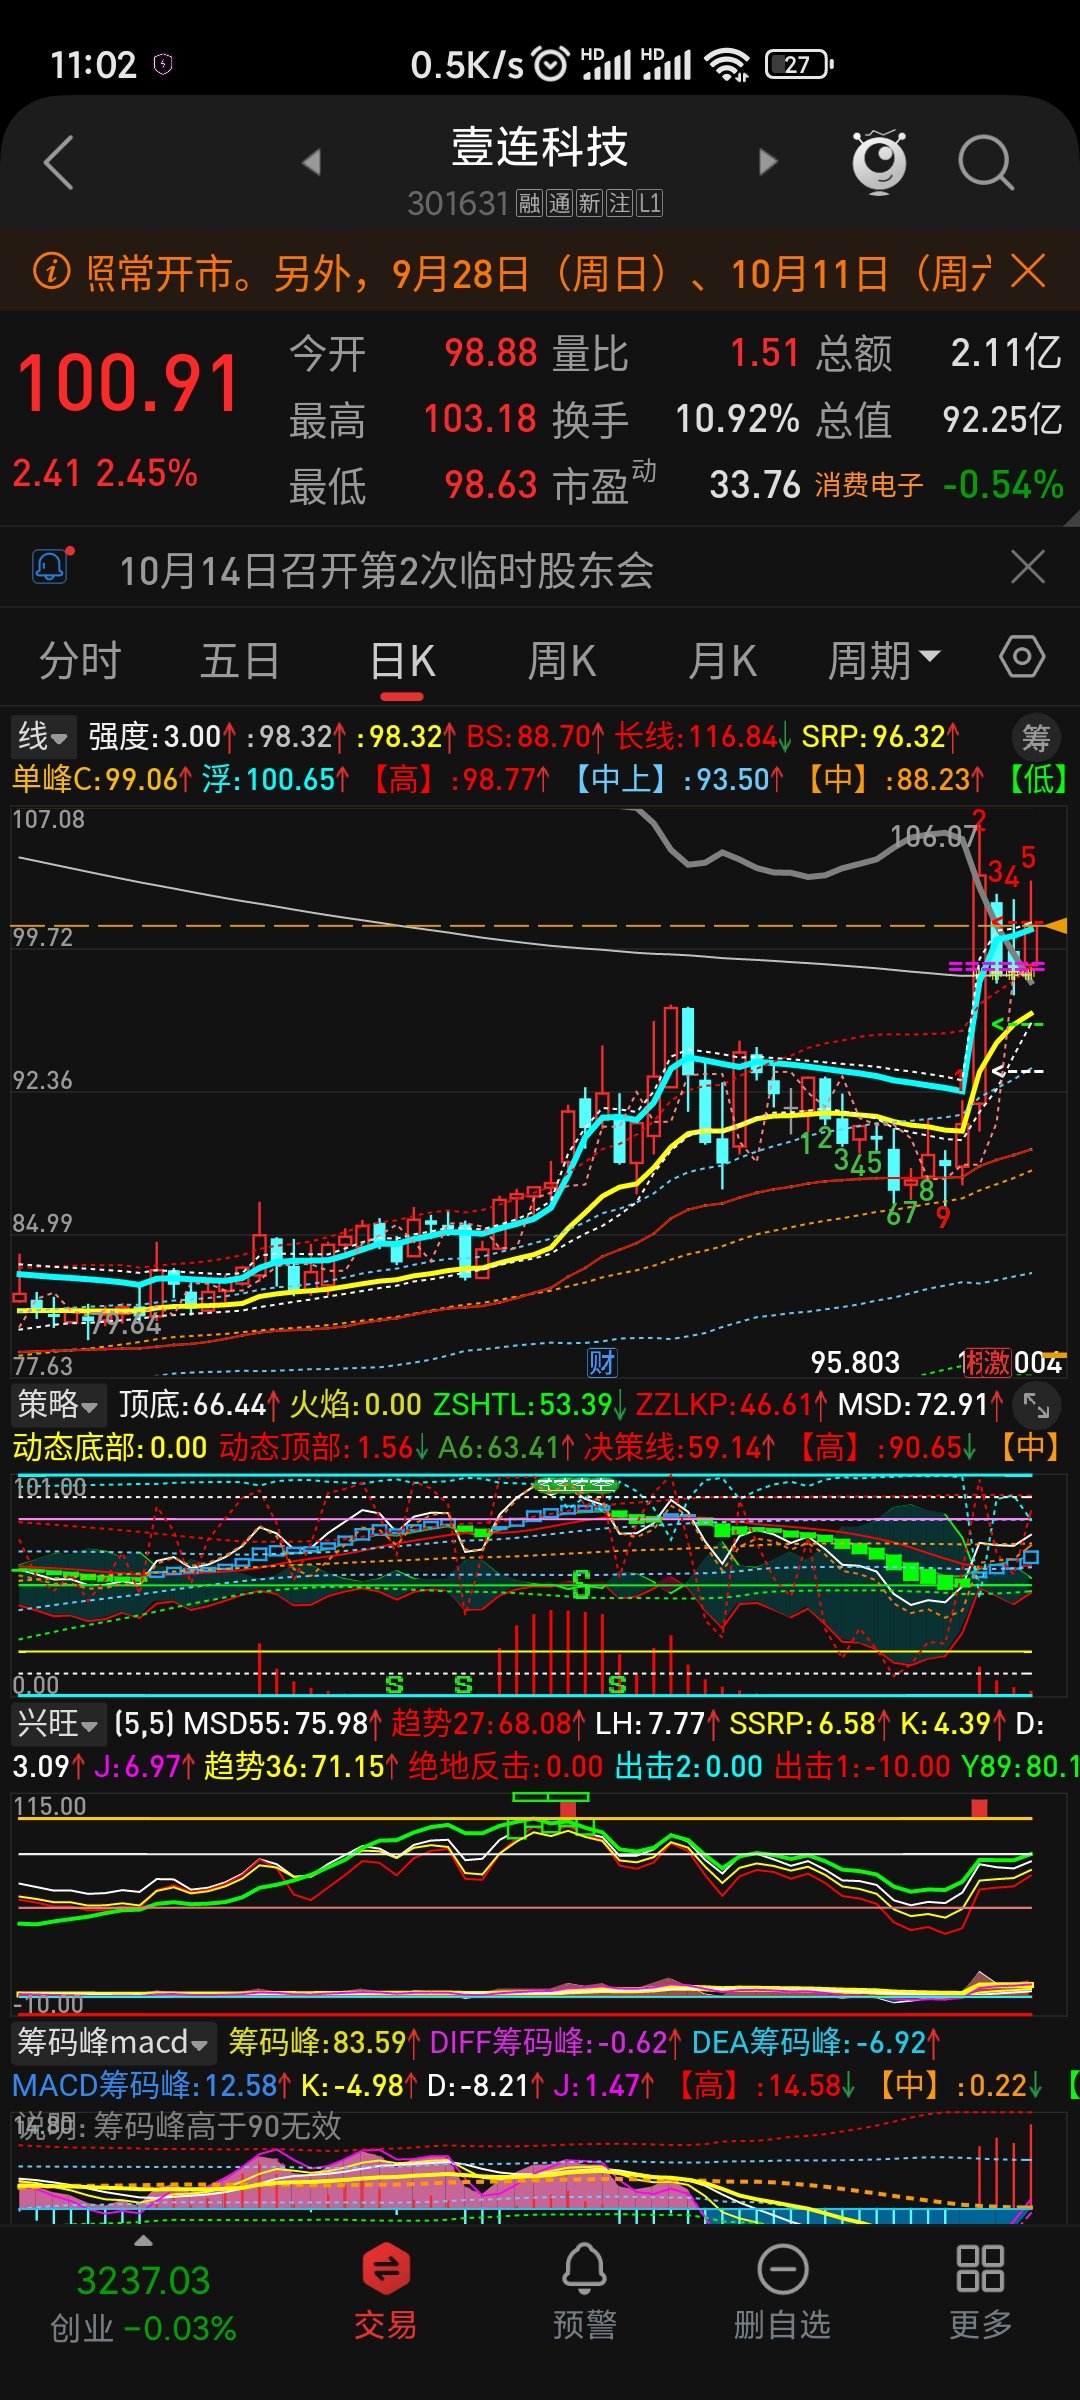The width and height of the screenshot is (1080, 2400).
Task: Tap the 今开 98.88 value
Action: pos(491,353)
